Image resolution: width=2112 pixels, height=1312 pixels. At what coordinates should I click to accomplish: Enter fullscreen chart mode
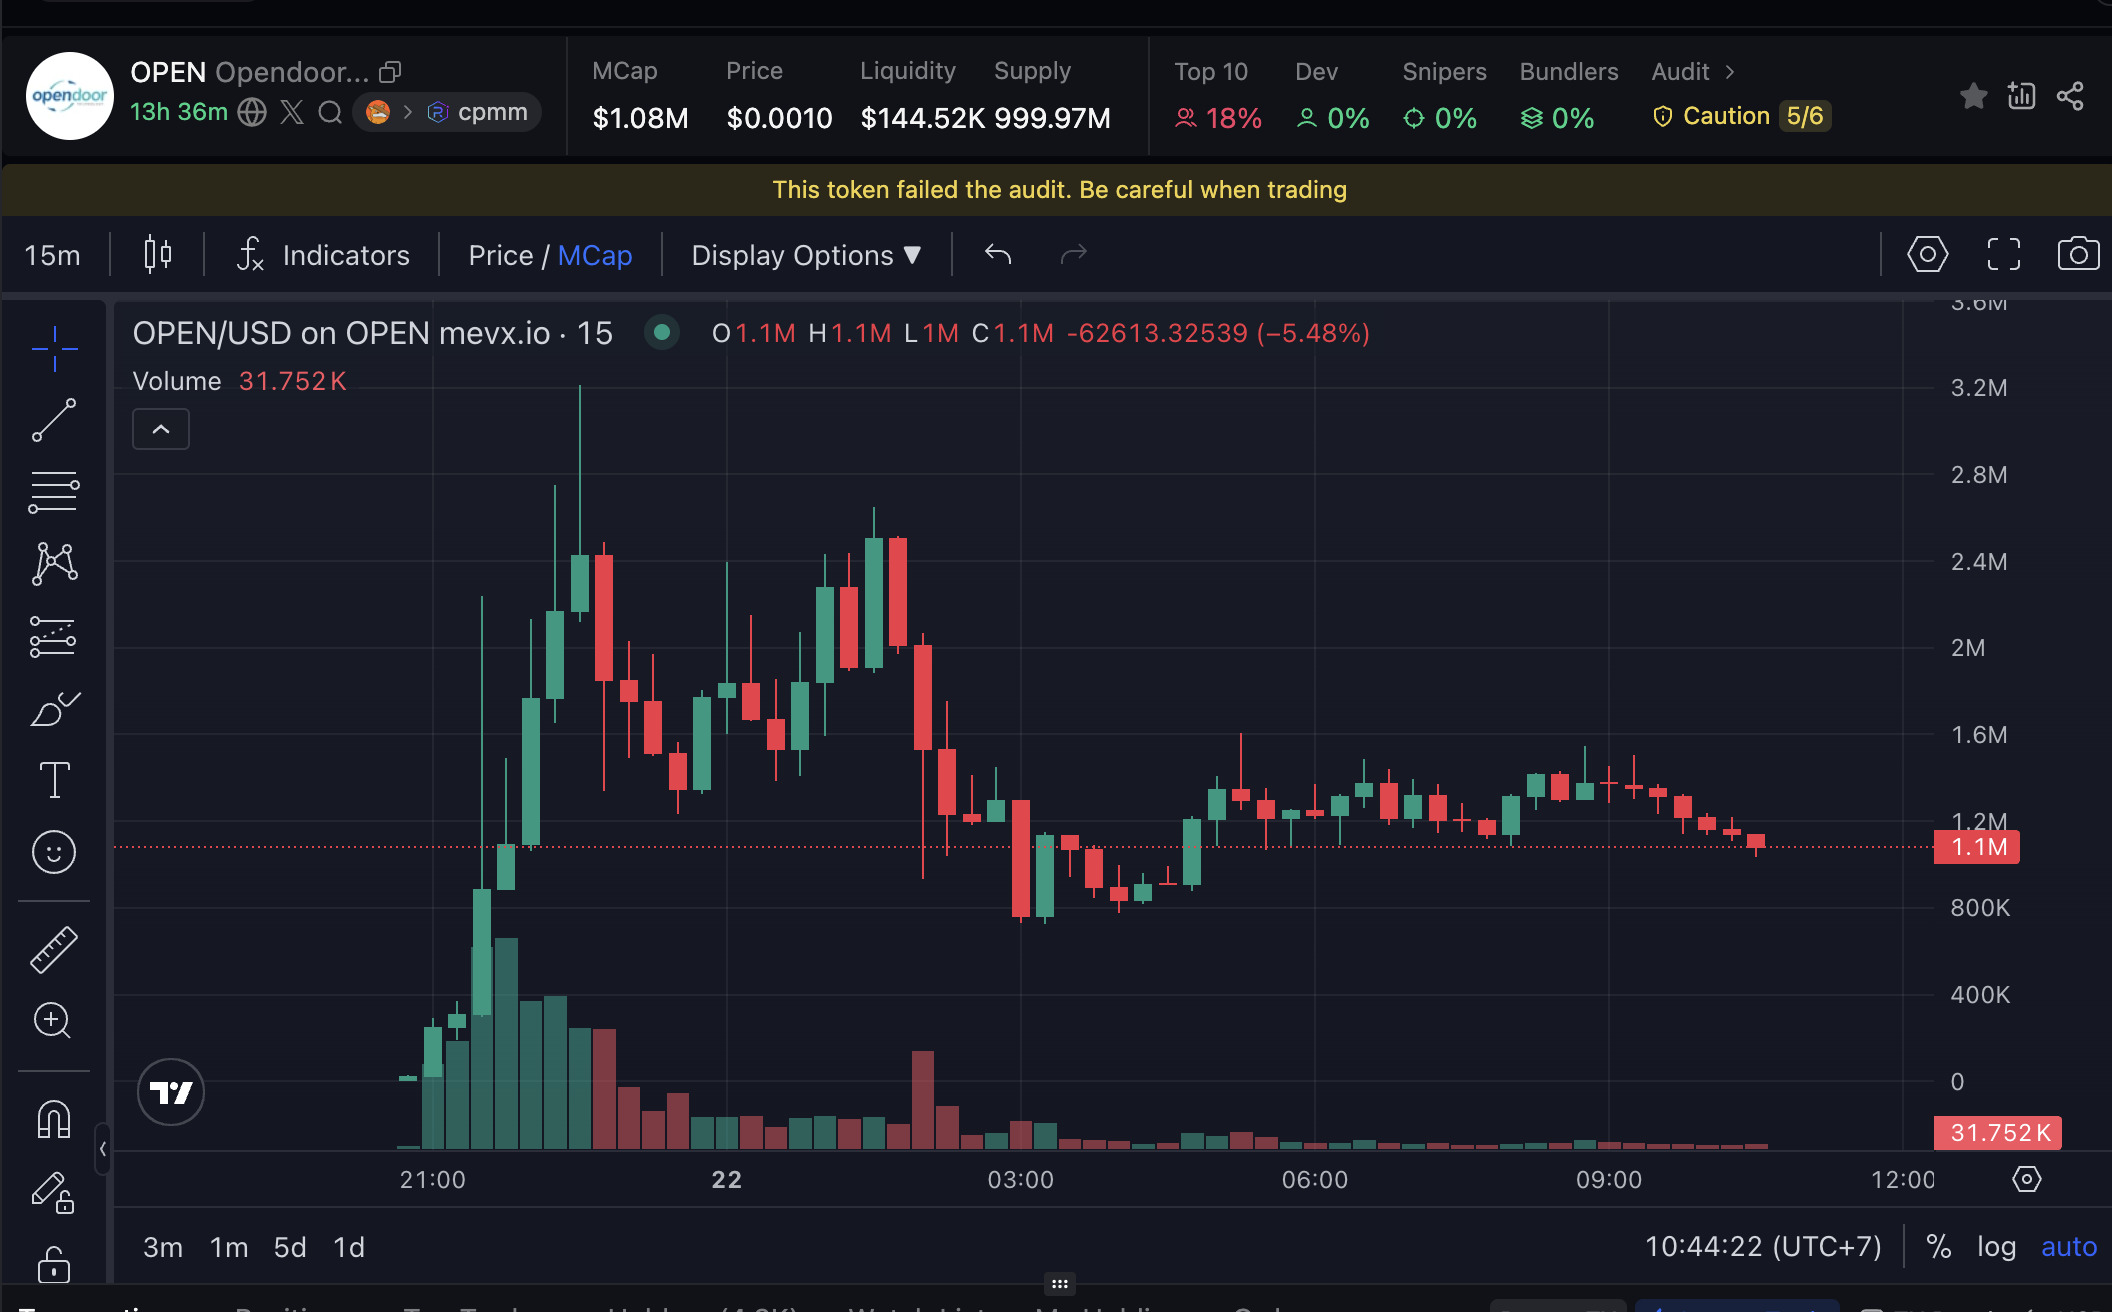click(2003, 254)
